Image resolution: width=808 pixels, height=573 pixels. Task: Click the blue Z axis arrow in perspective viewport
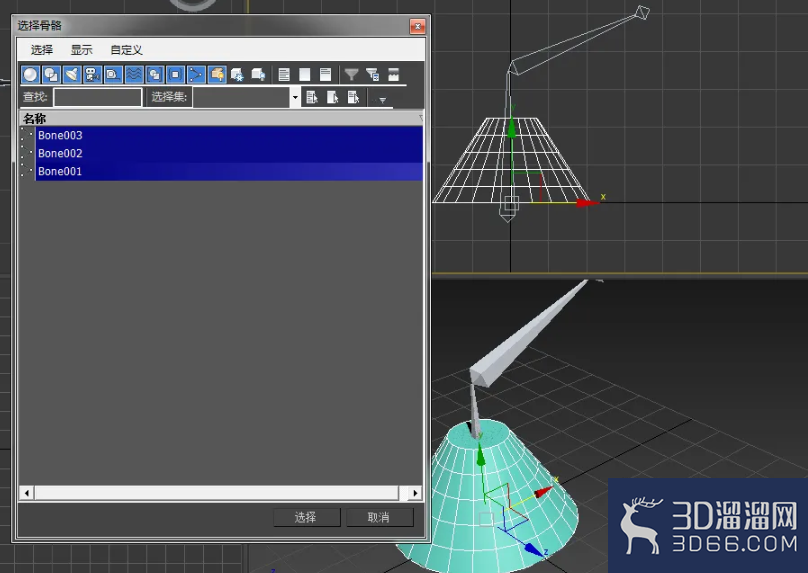click(x=534, y=549)
